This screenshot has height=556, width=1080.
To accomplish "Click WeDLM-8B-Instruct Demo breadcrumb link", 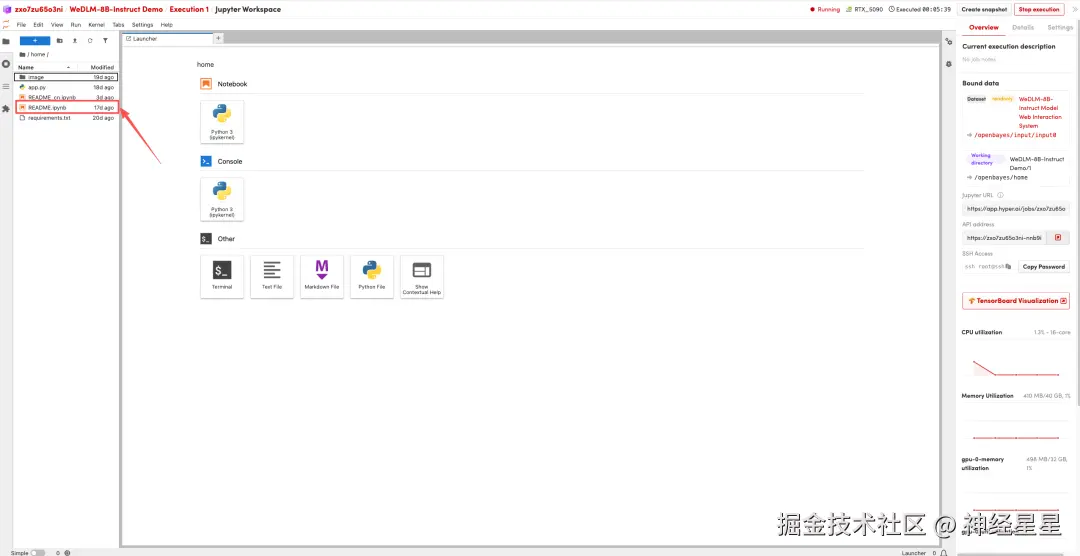I will pos(116,10).
